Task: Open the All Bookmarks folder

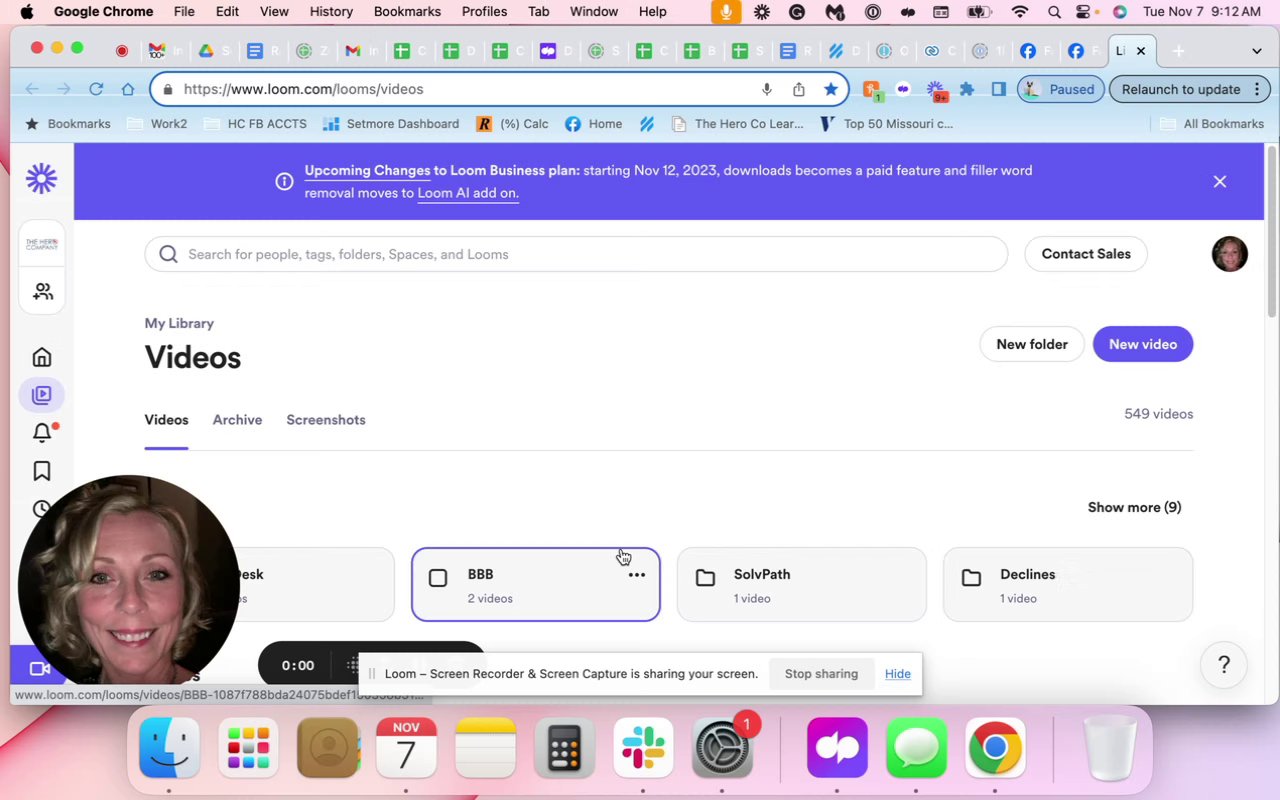Action: click(1212, 124)
